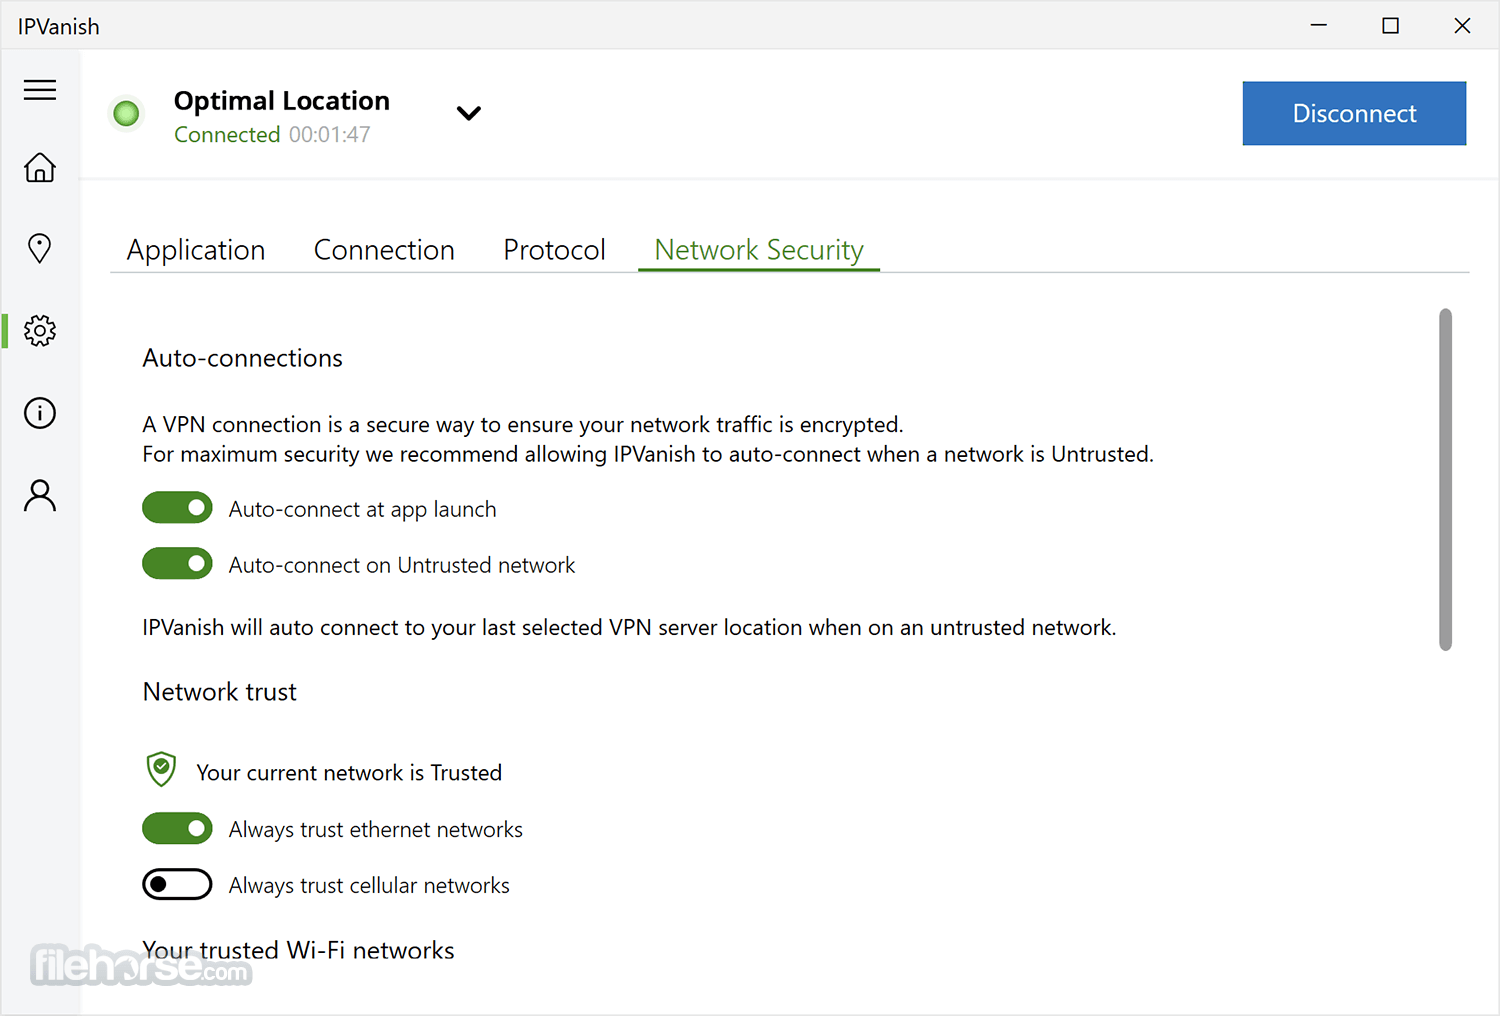Open the Settings gear icon
Viewport: 1500px width, 1016px height.
tap(40, 331)
